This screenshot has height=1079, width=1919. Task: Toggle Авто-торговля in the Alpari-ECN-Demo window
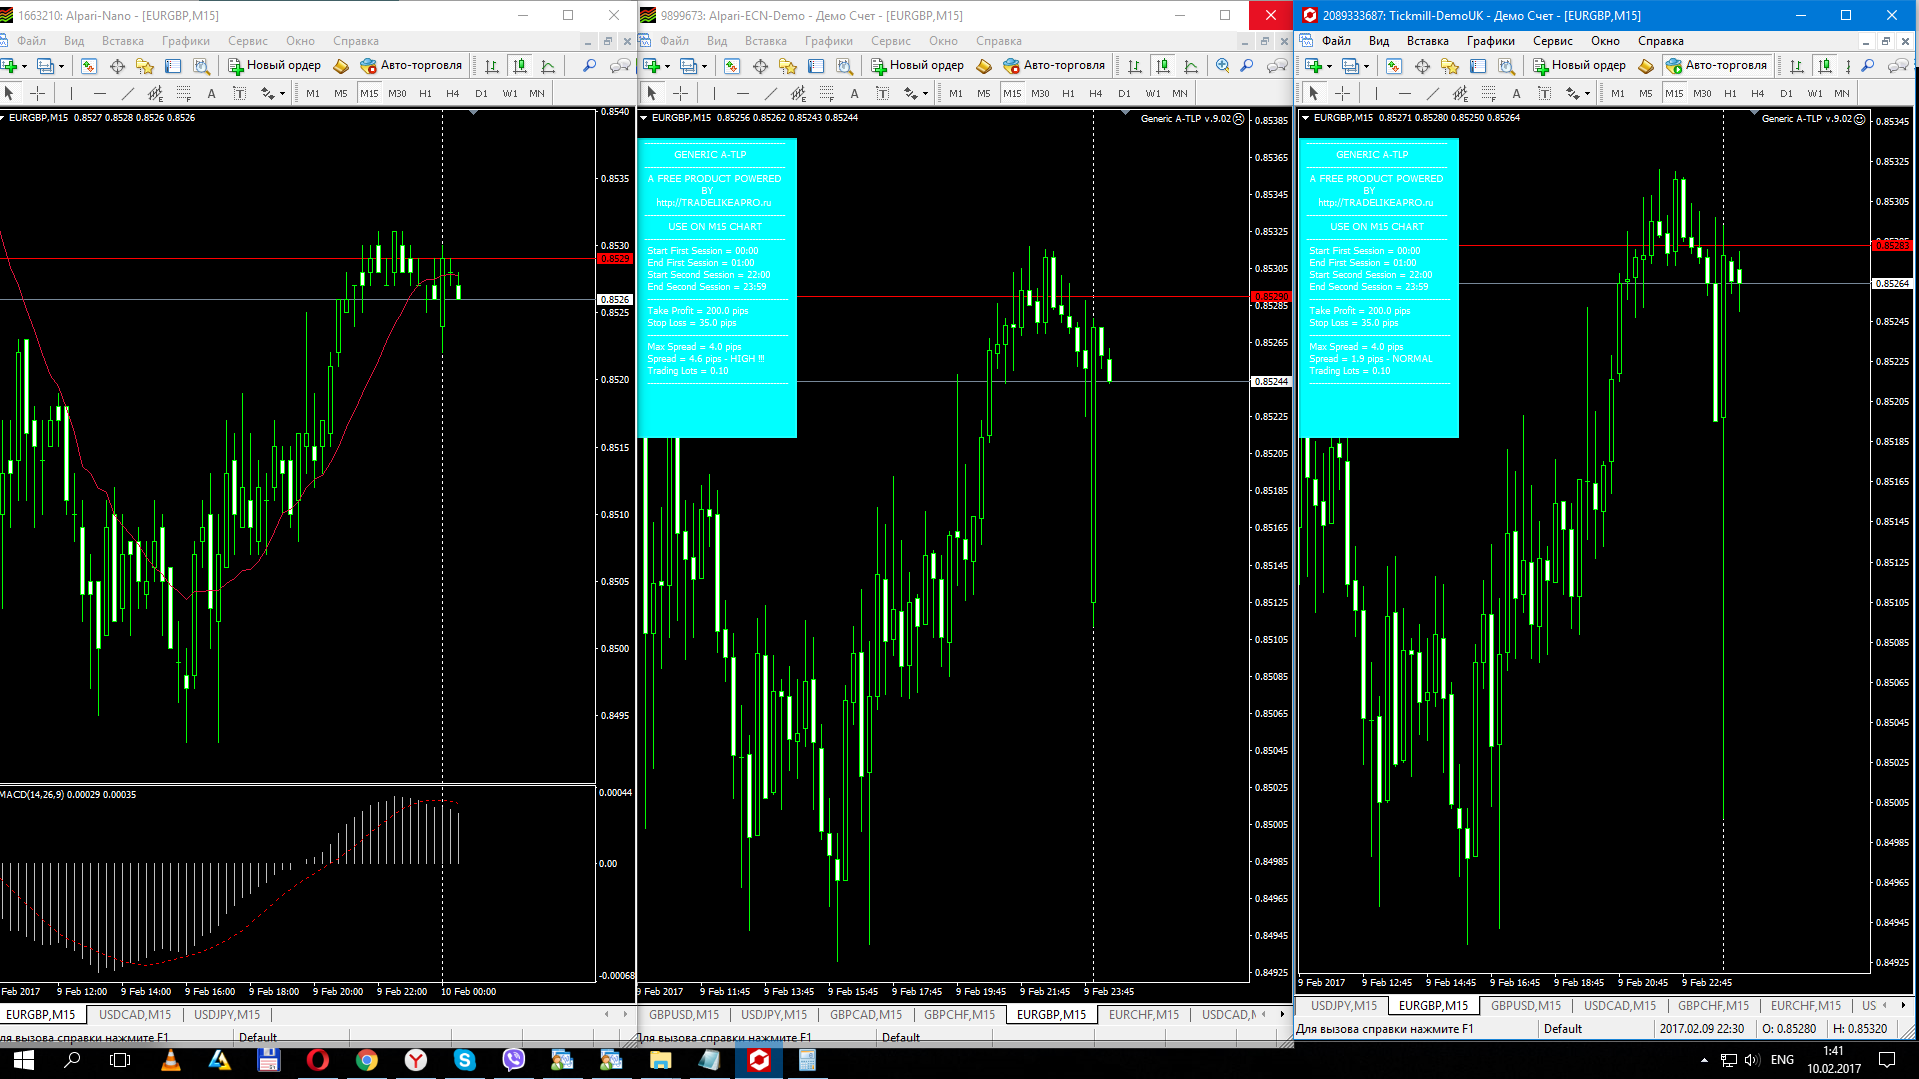(1054, 66)
